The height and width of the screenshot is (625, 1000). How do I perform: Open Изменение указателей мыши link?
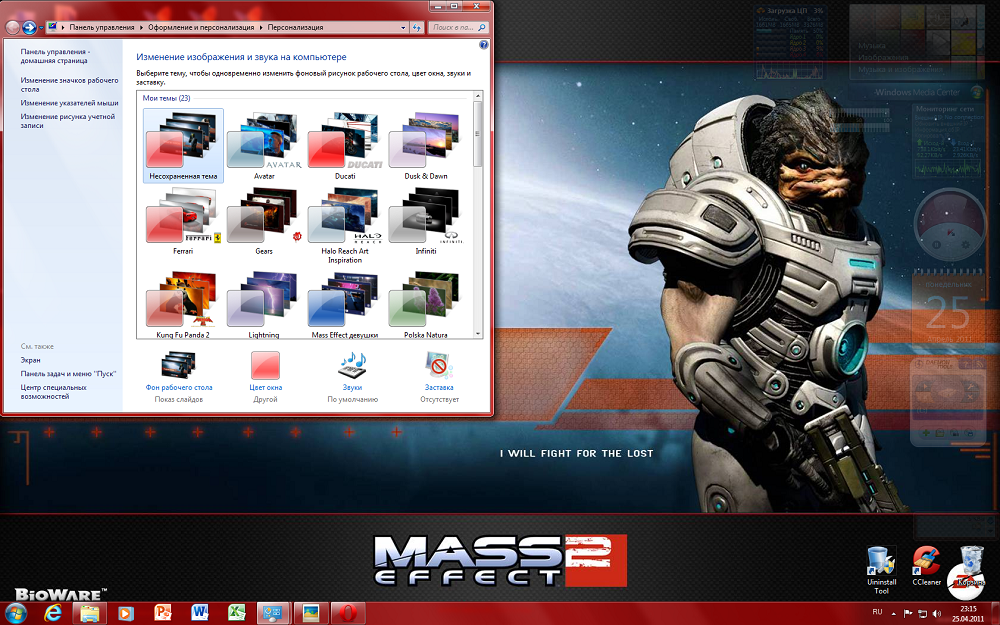[70, 103]
